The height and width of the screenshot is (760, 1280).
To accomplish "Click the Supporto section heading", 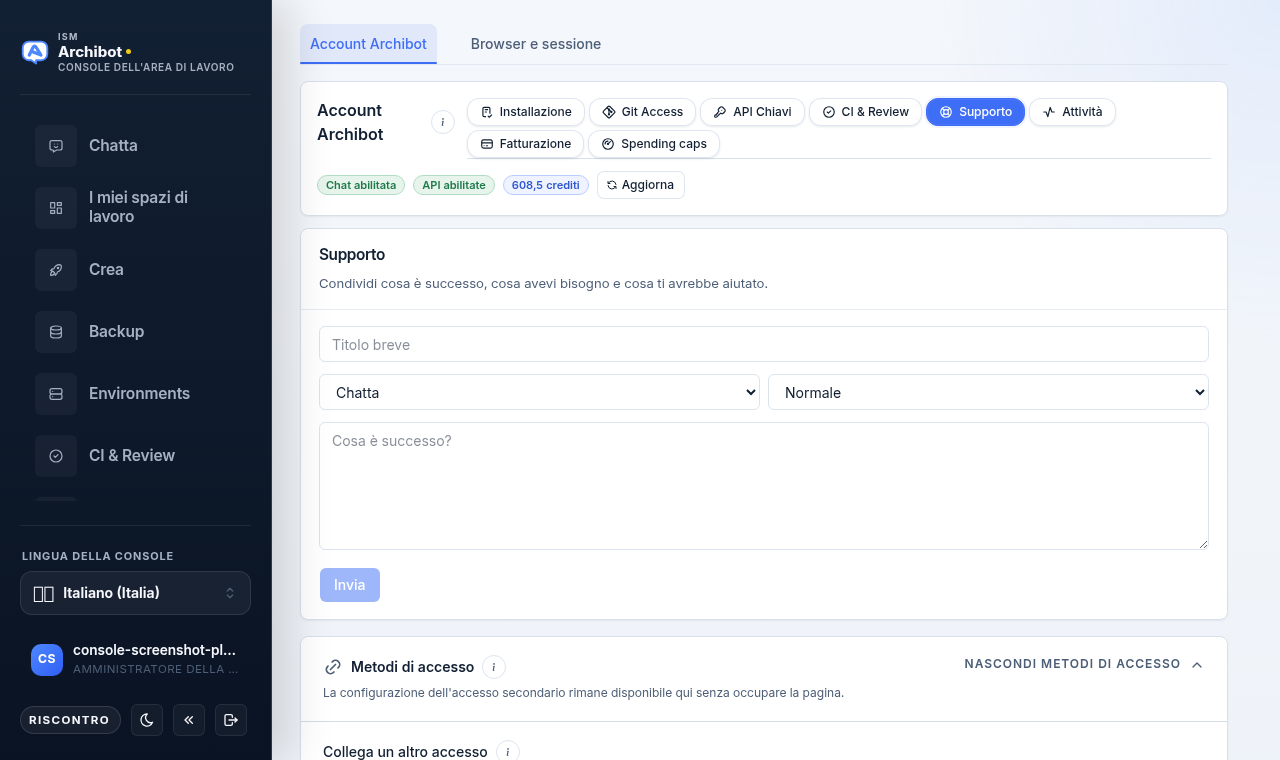I will click(x=352, y=255).
